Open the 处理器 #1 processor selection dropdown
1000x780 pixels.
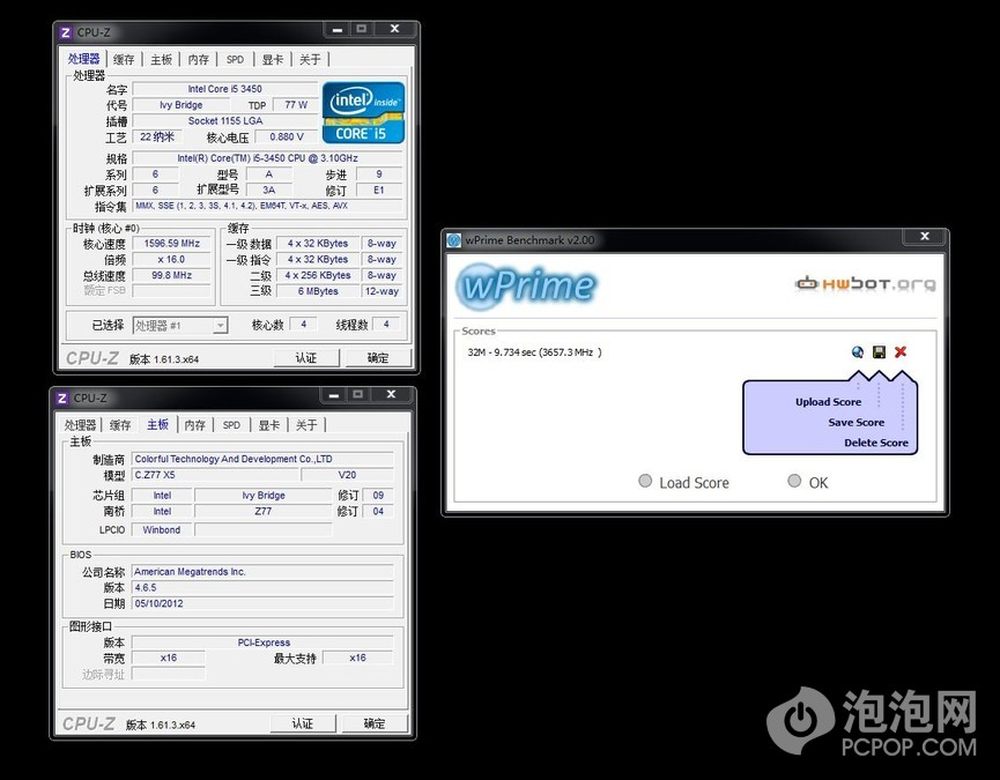[180, 325]
